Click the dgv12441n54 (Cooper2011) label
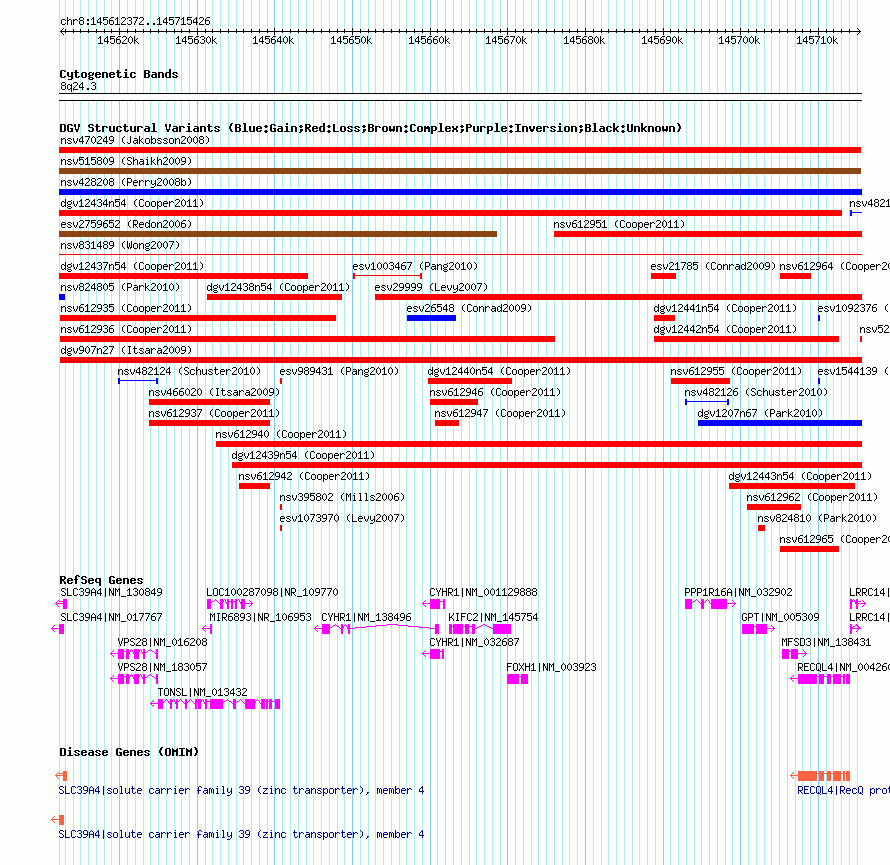 click(725, 308)
